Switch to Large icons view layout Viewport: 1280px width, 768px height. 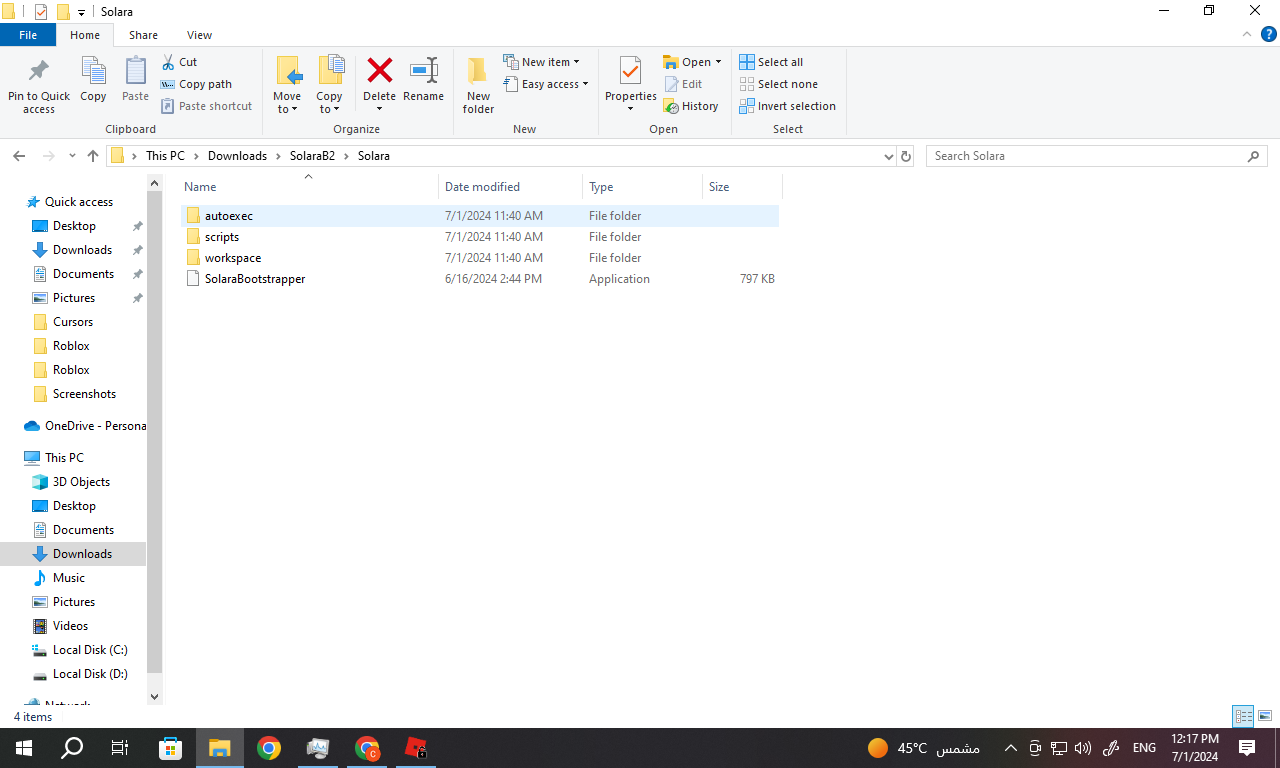tap(1265, 716)
